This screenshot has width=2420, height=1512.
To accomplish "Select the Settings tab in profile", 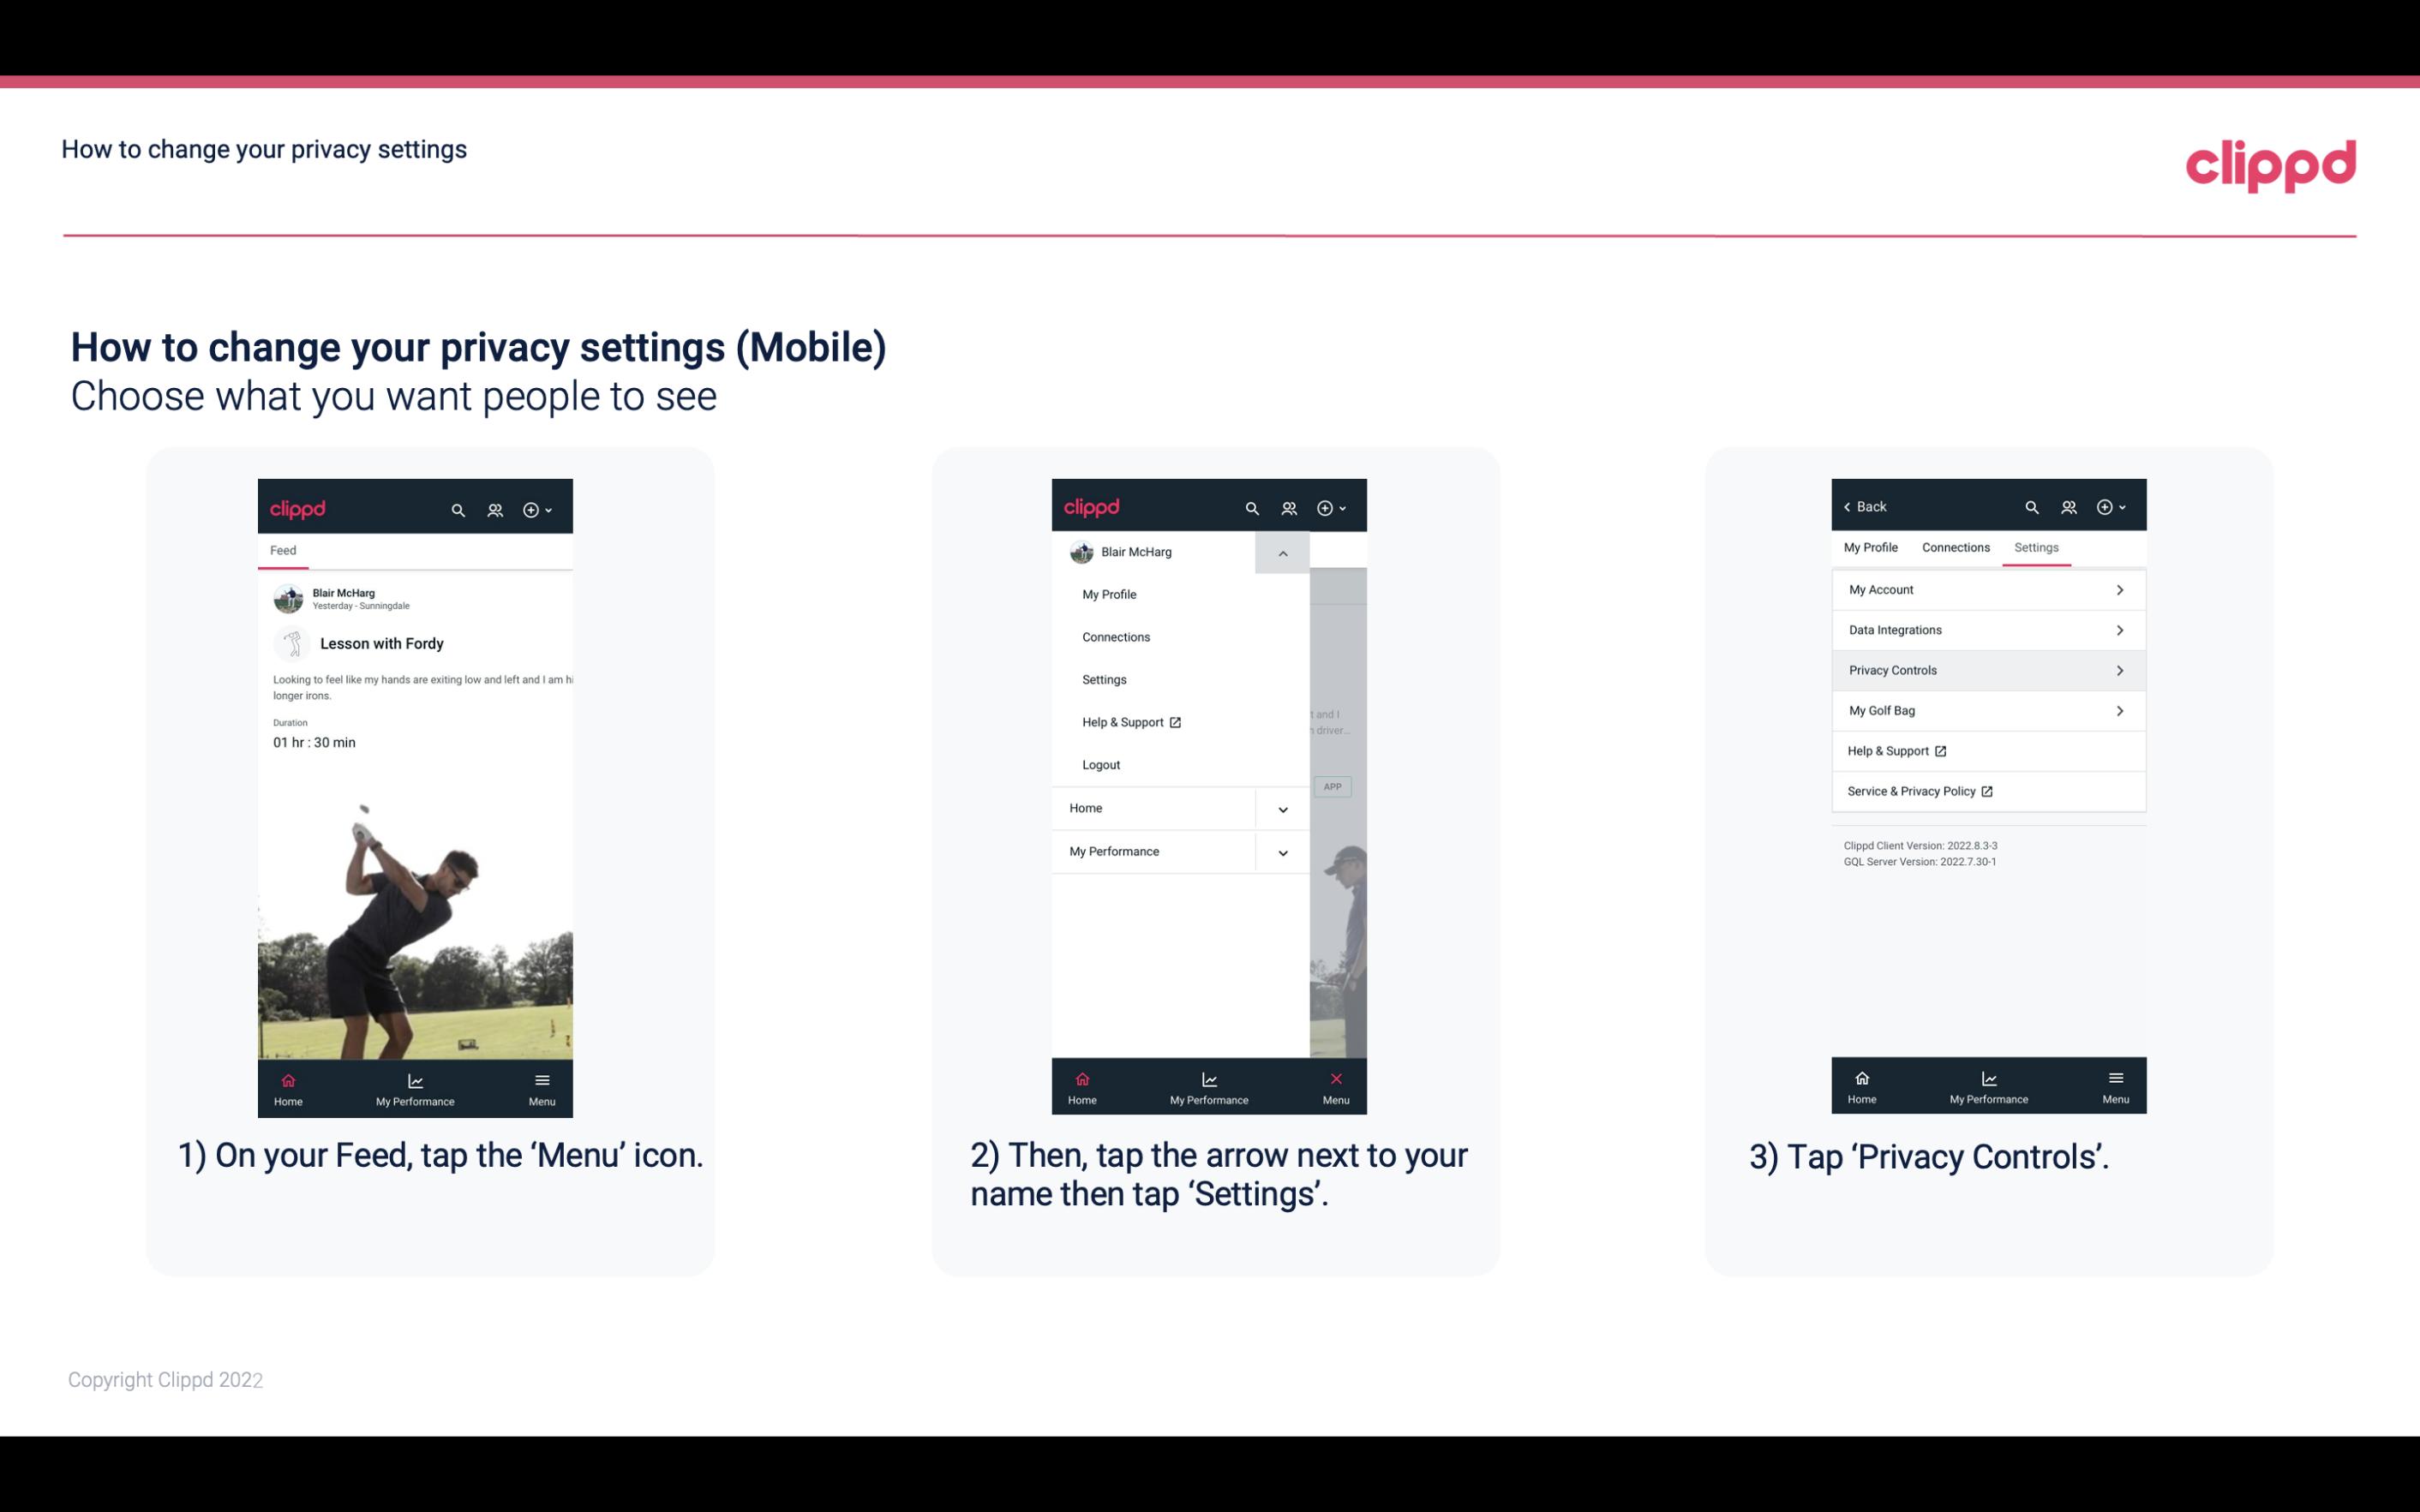I will point(2037,547).
